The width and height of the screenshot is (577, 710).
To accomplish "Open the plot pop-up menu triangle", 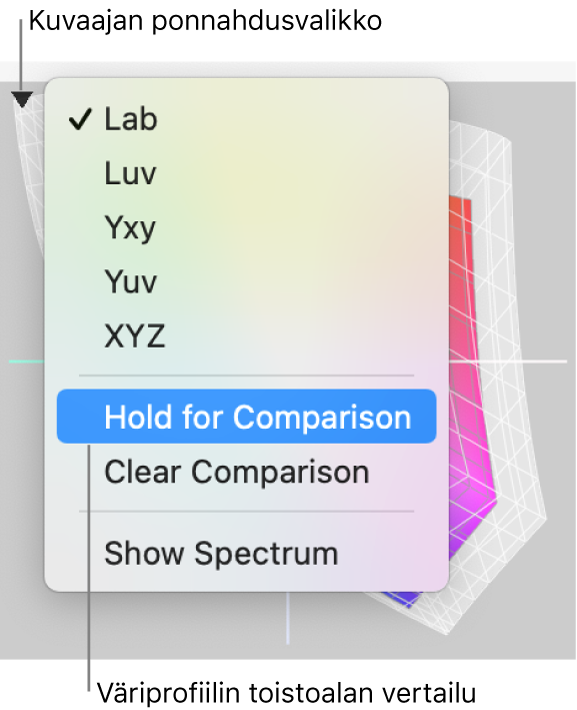I will coord(22,99).
